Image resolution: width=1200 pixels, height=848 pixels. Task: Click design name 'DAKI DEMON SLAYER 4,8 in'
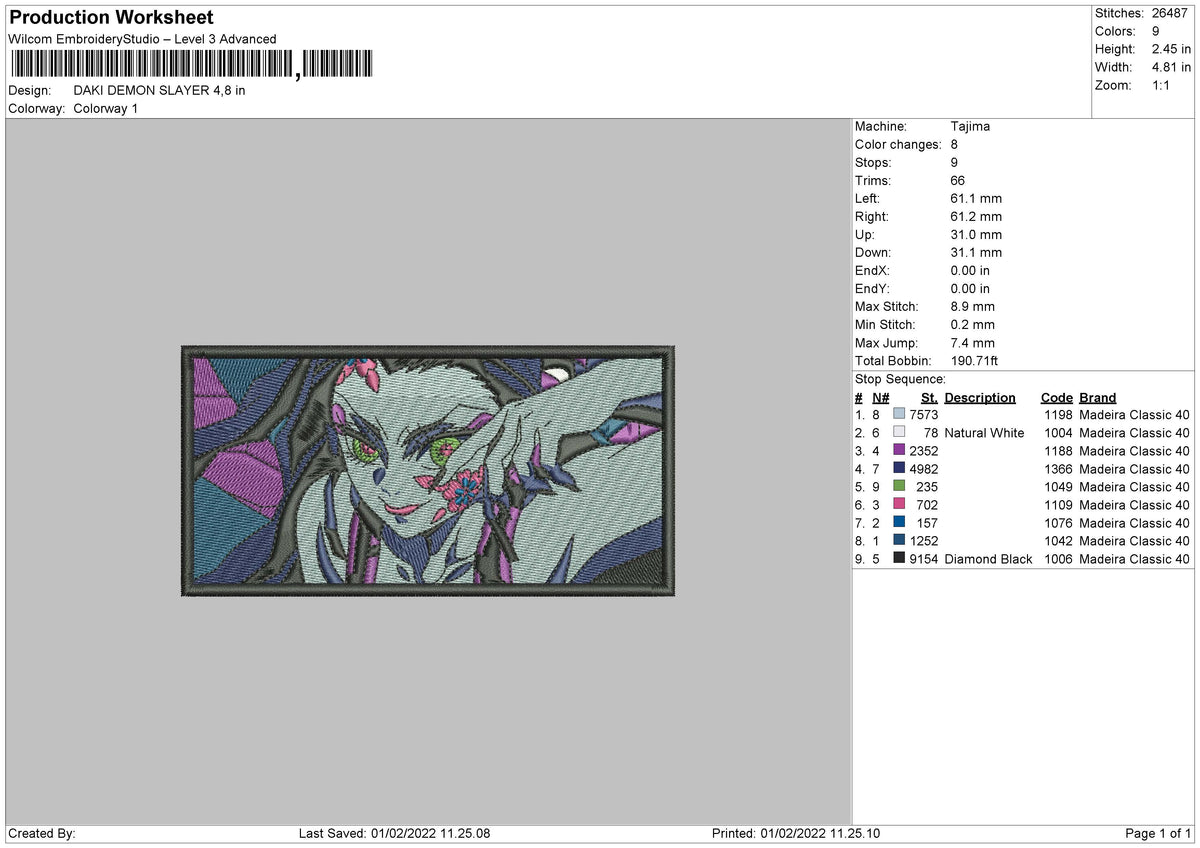[160, 90]
